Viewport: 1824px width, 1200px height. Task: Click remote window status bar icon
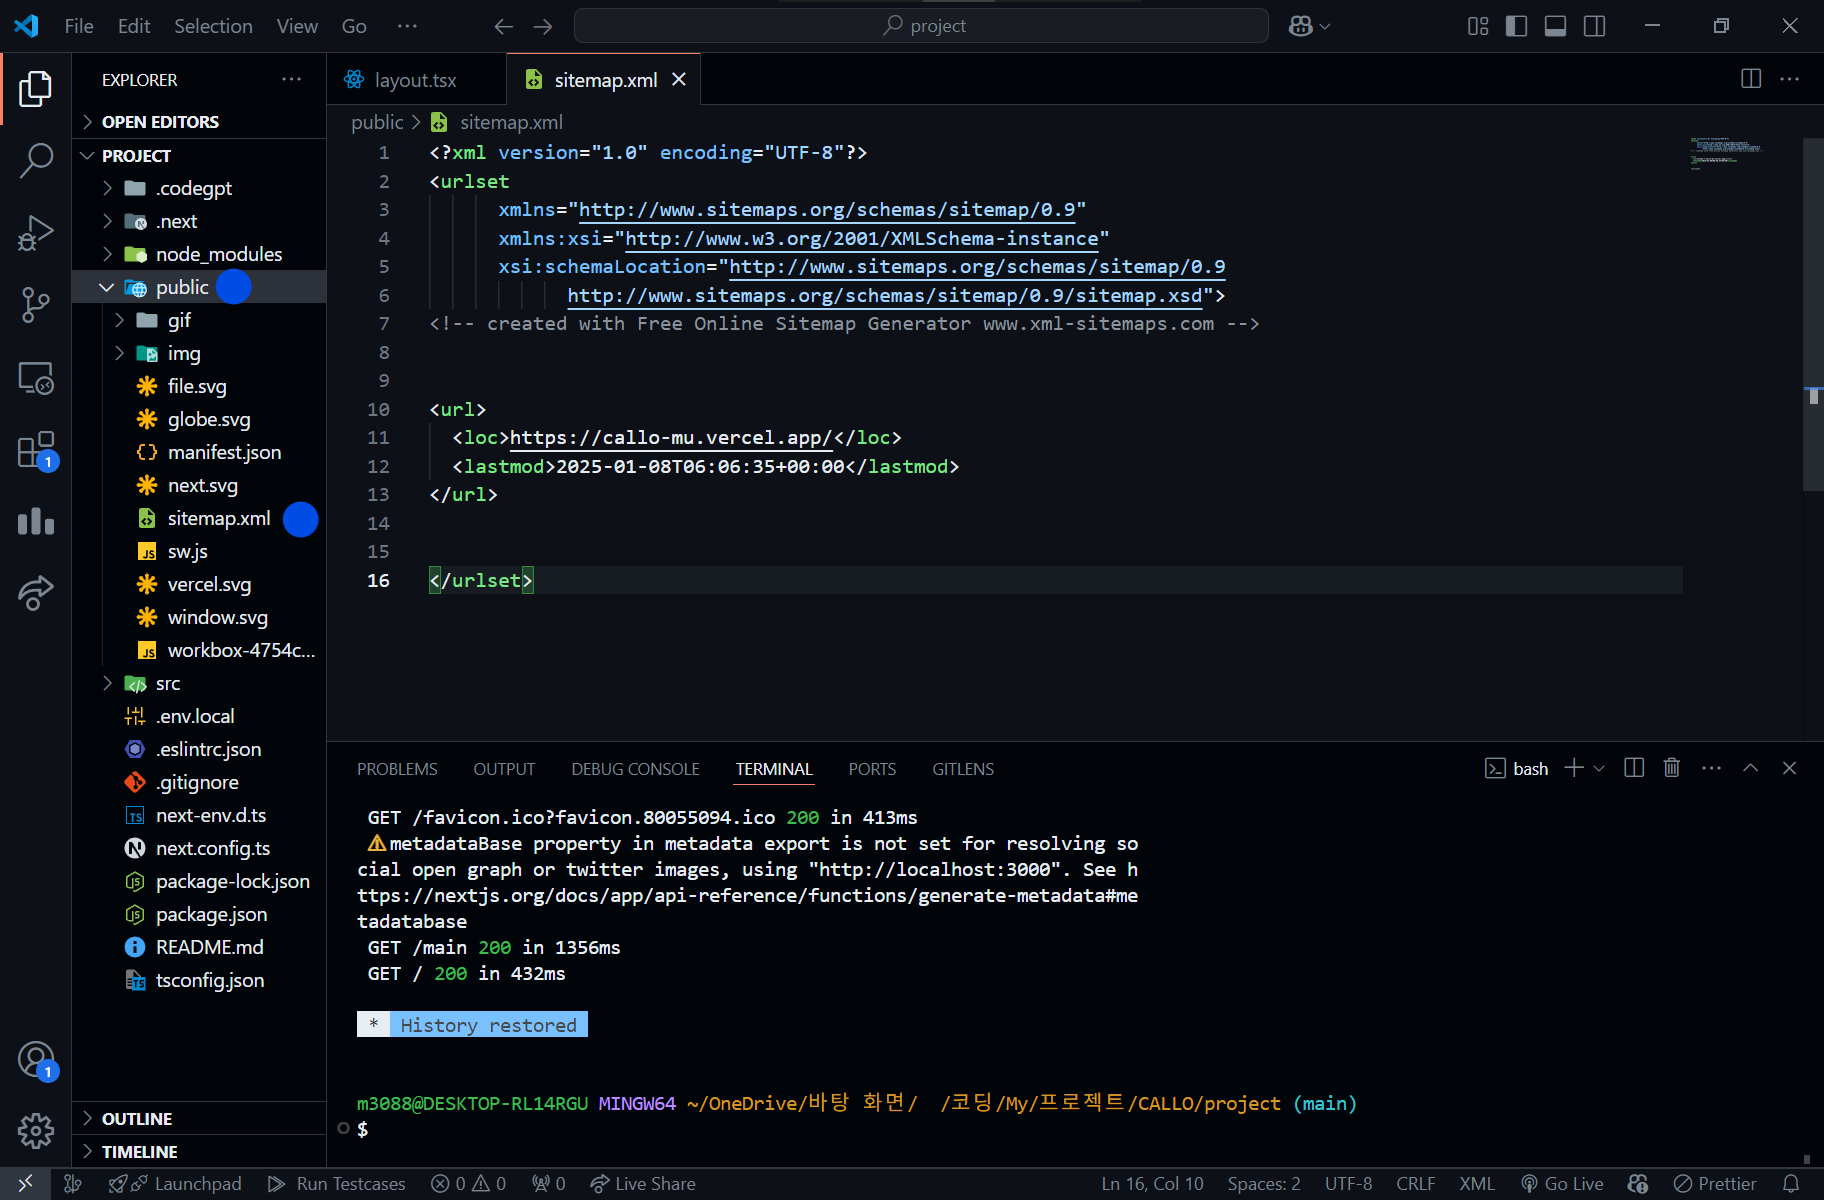tap(25, 1184)
